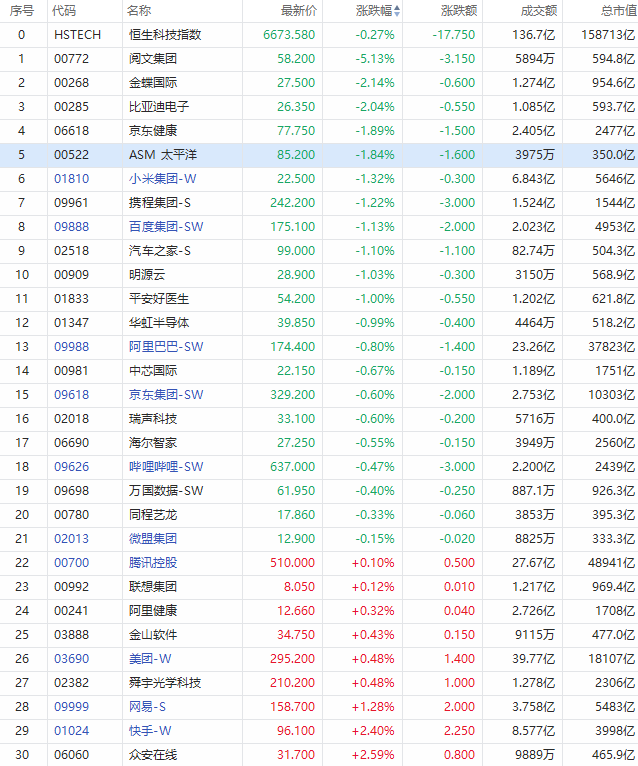
Task: Open stock code link 09626
Action: [x=72, y=467]
